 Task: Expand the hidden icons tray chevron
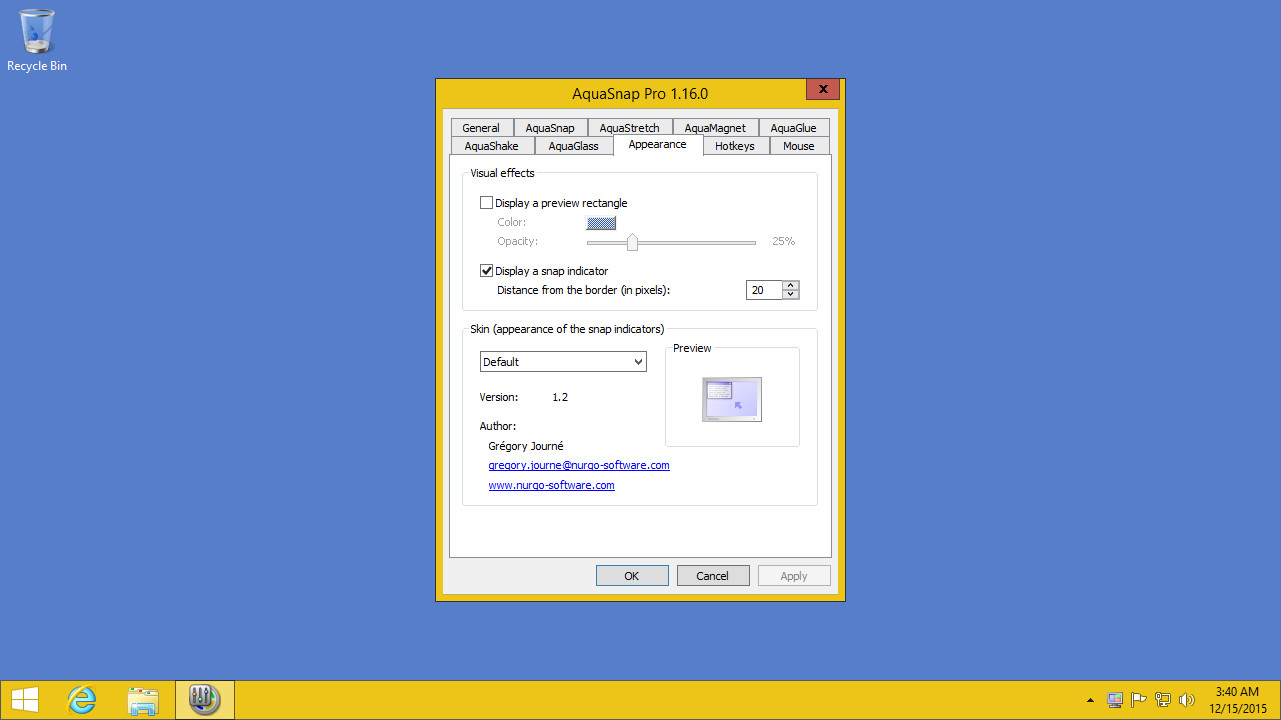point(1090,700)
